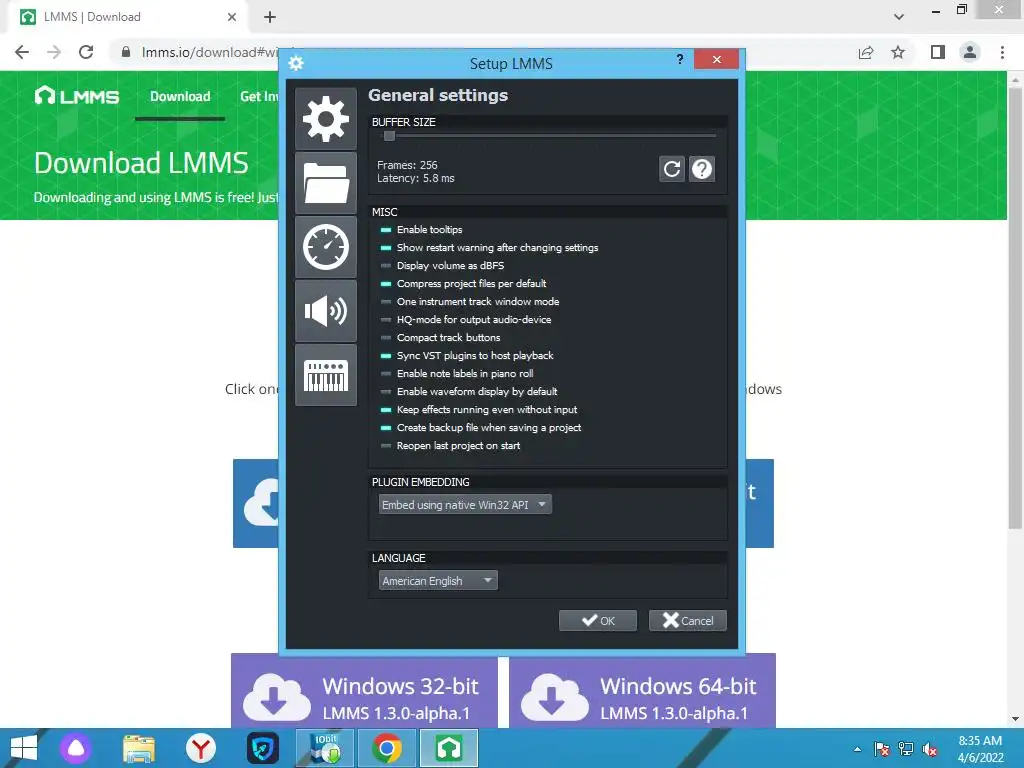The width and height of the screenshot is (1024, 768).
Task: Open a new Chrome tab
Action: [x=270, y=17]
